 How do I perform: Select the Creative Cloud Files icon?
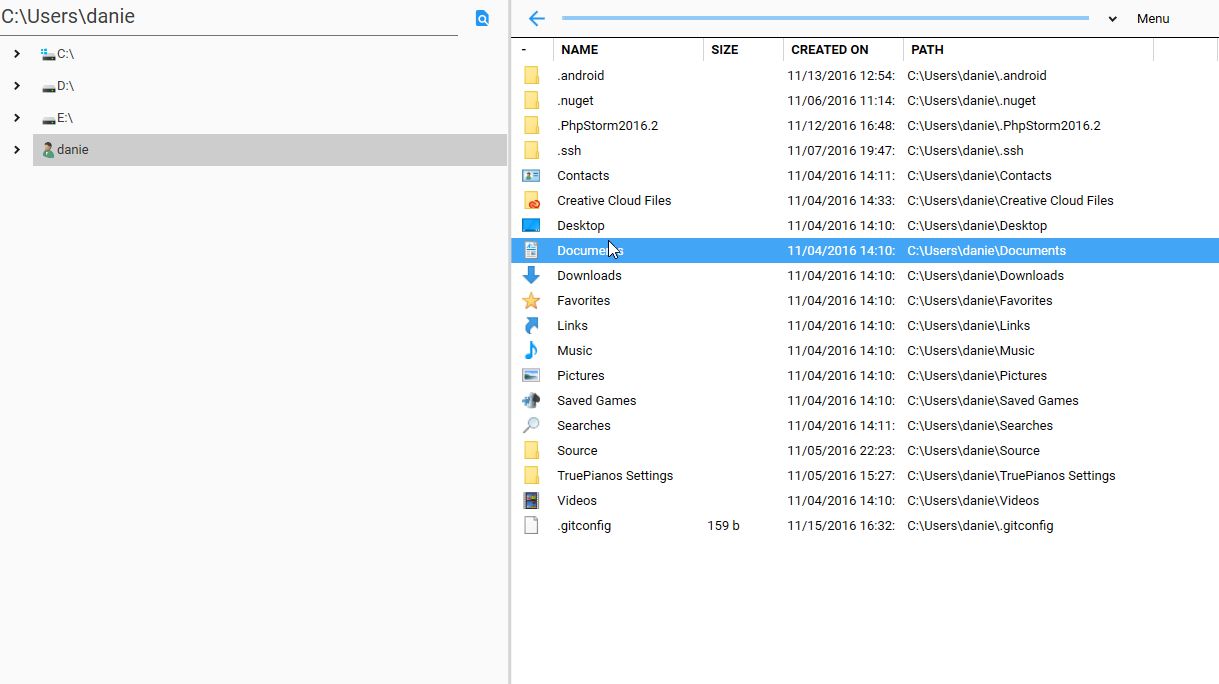[x=530, y=200]
